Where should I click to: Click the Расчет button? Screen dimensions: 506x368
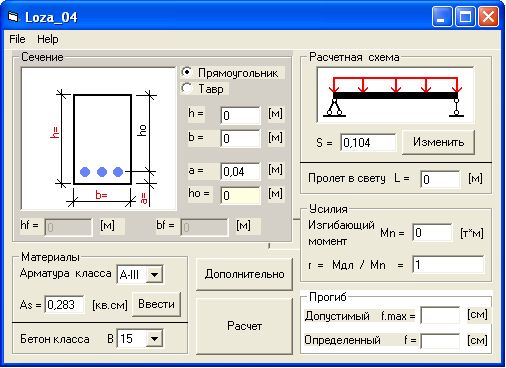pos(244,326)
